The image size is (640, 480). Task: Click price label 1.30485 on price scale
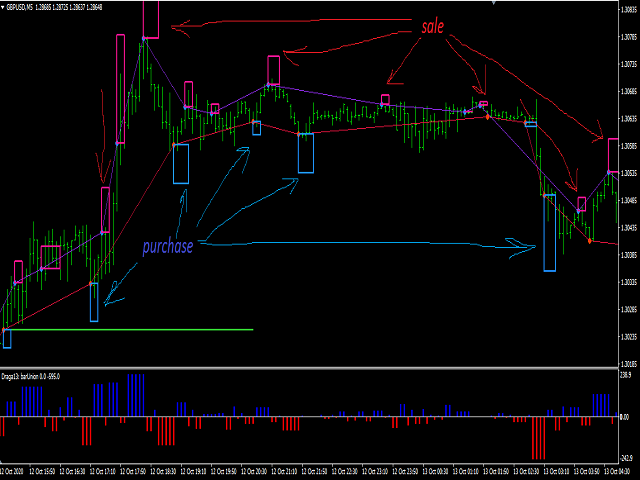click(629, 200)
